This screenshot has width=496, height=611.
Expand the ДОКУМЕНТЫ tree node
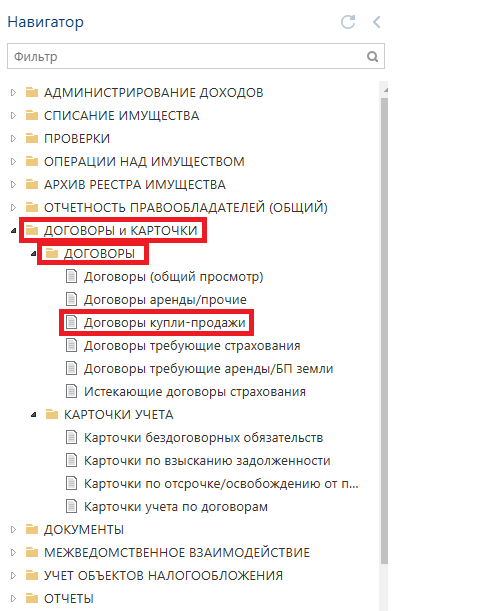(13, 530)
